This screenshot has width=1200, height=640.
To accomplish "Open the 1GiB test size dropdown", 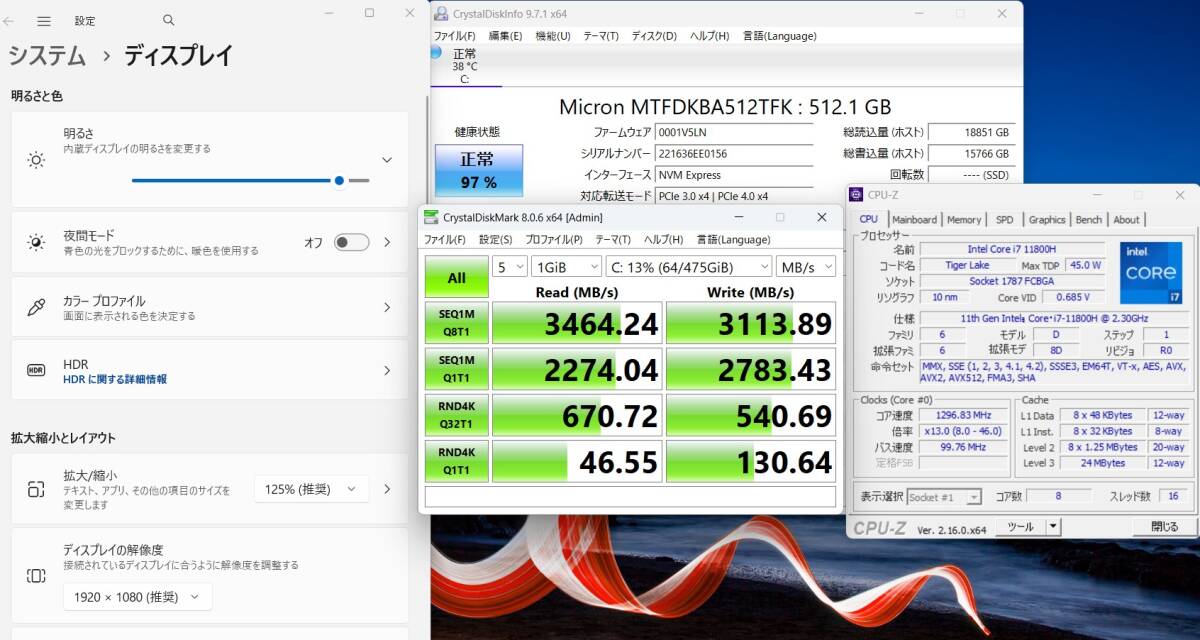I will [x=566, y=267].
